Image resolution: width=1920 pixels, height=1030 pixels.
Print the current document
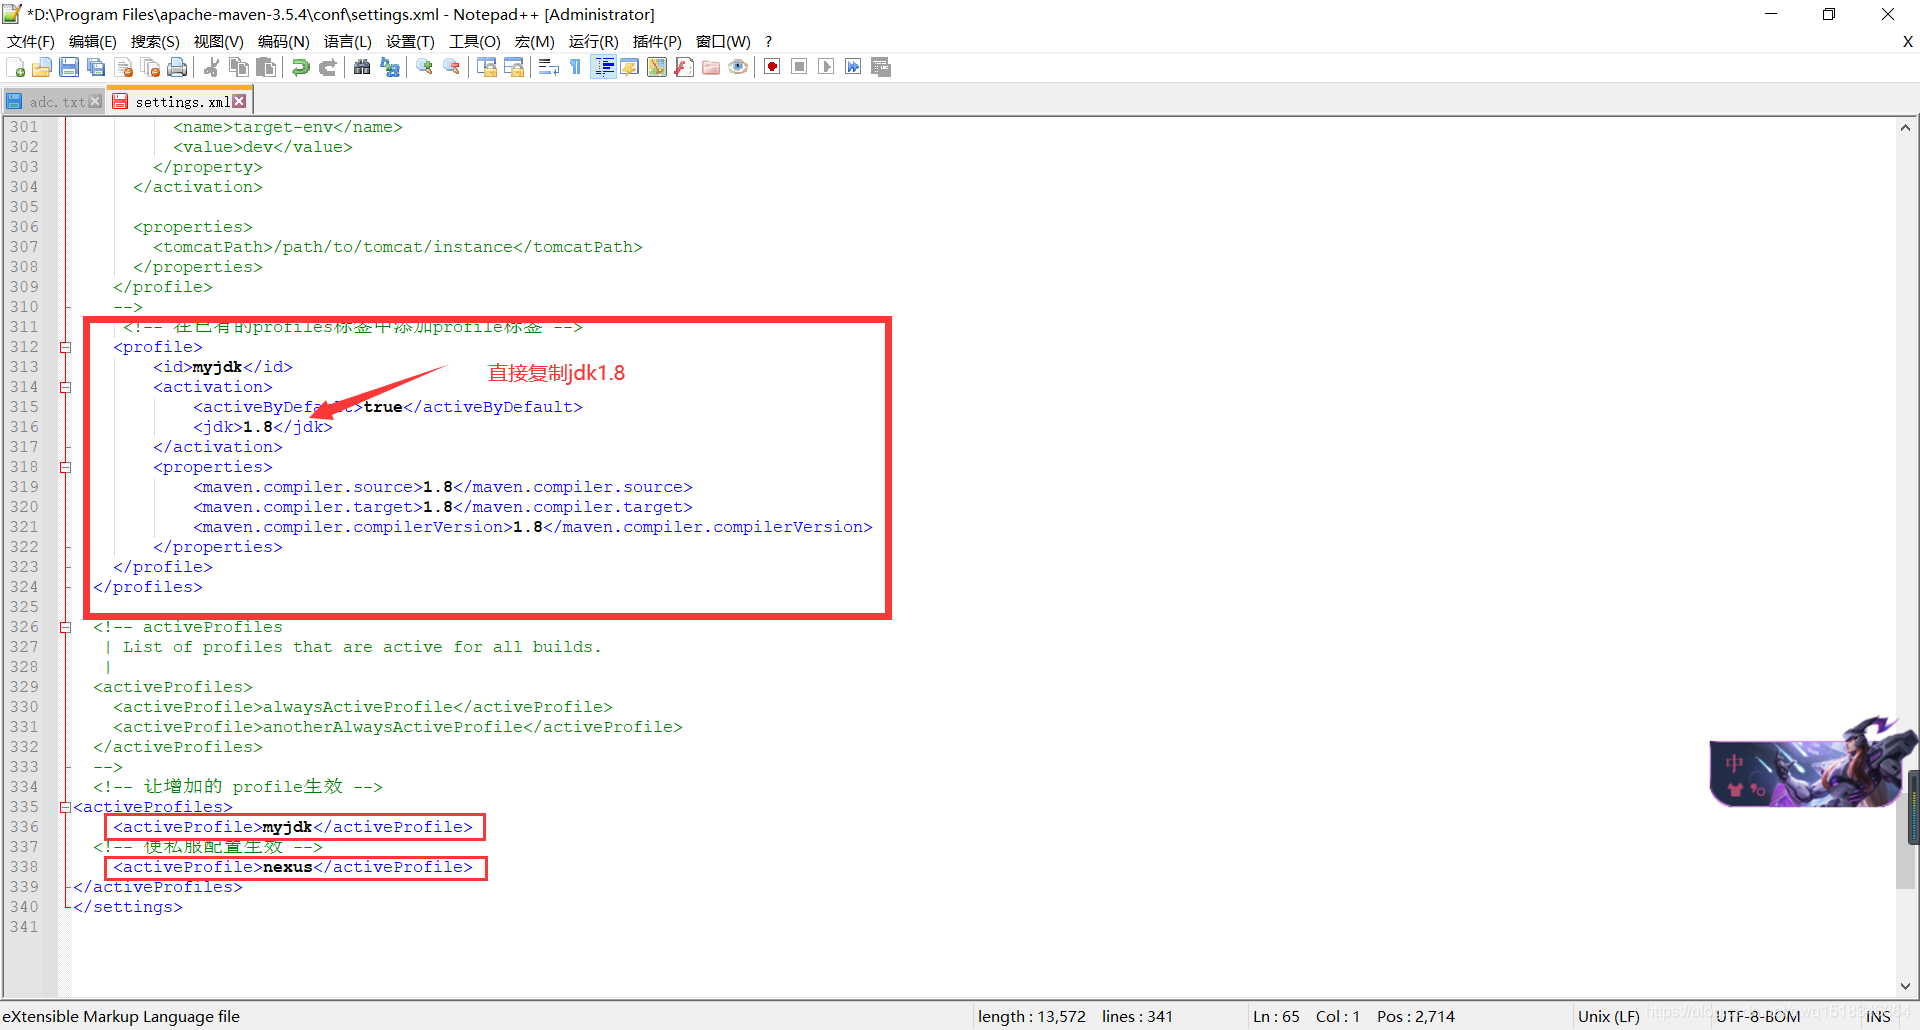click(177, 67)
